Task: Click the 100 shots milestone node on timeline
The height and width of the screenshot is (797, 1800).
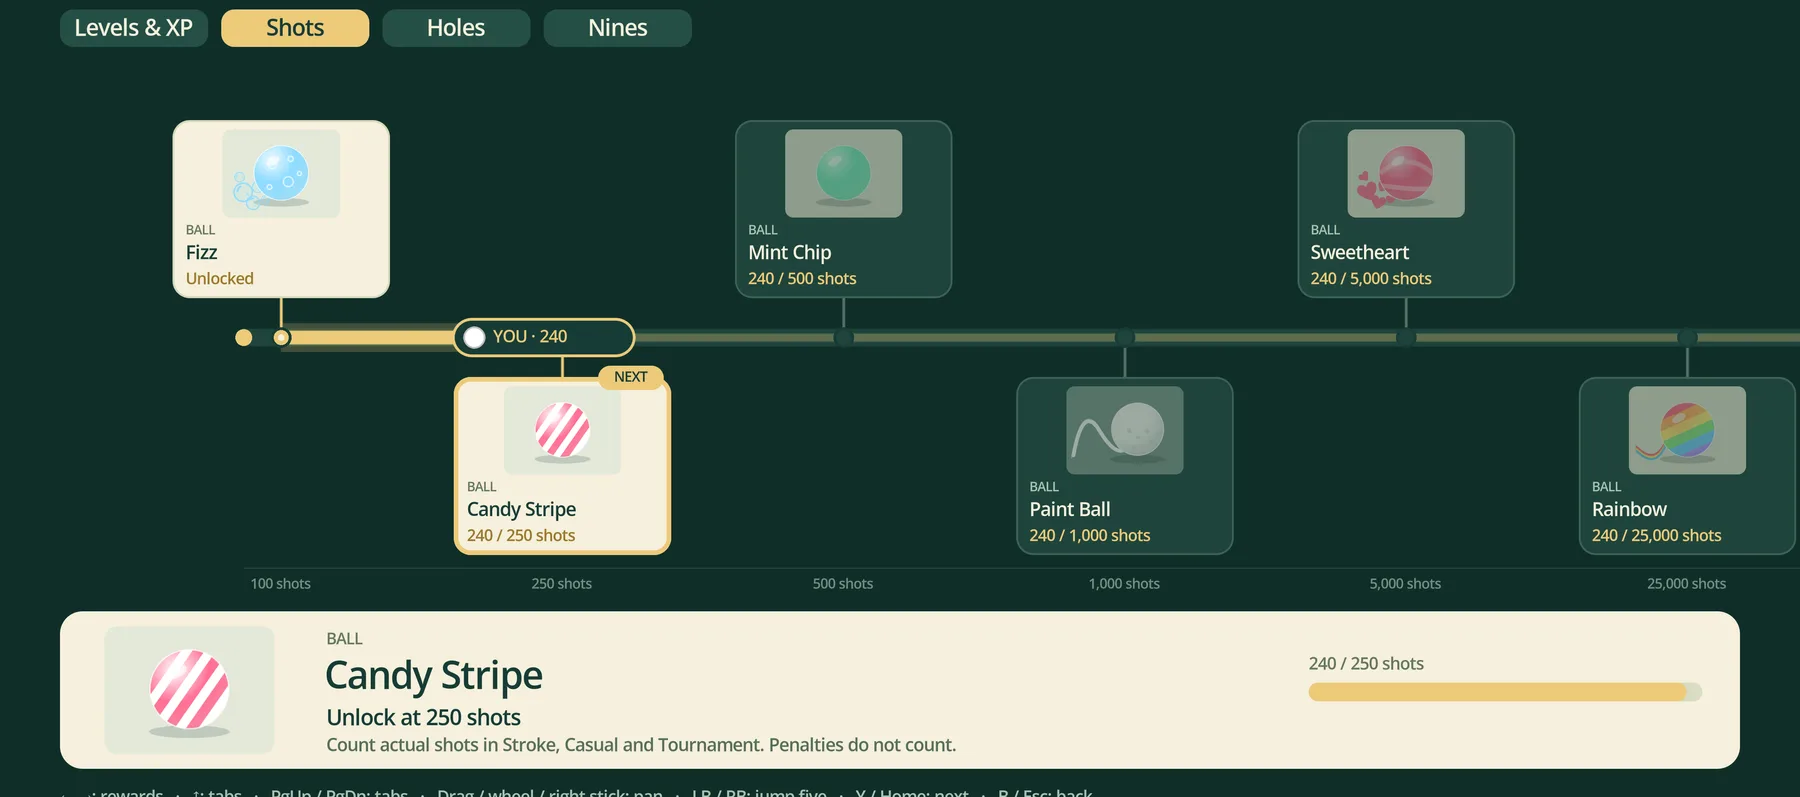Action: pyautogui.click(x=282, y=338)
